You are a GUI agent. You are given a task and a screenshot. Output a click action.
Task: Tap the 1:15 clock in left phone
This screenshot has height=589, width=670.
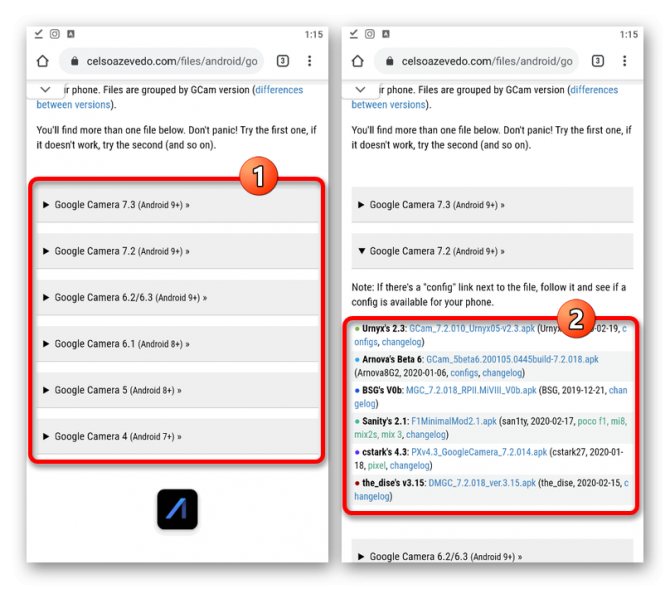(314, 34)
